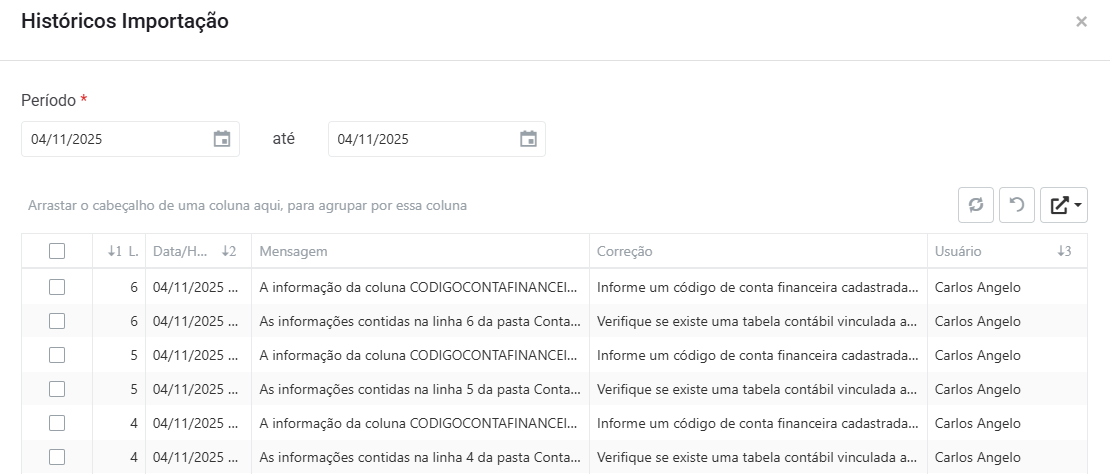
Task: Click the end date input field
Action: [422, 139]
